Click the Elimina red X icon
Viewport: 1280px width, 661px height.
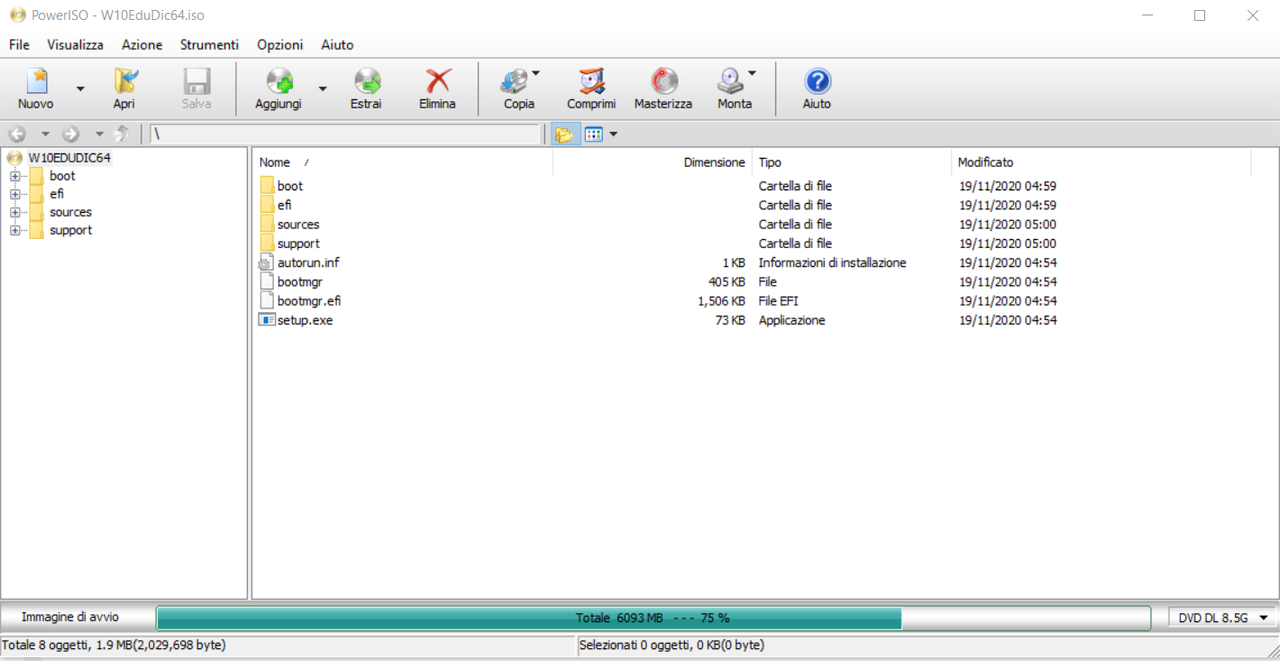437,81
